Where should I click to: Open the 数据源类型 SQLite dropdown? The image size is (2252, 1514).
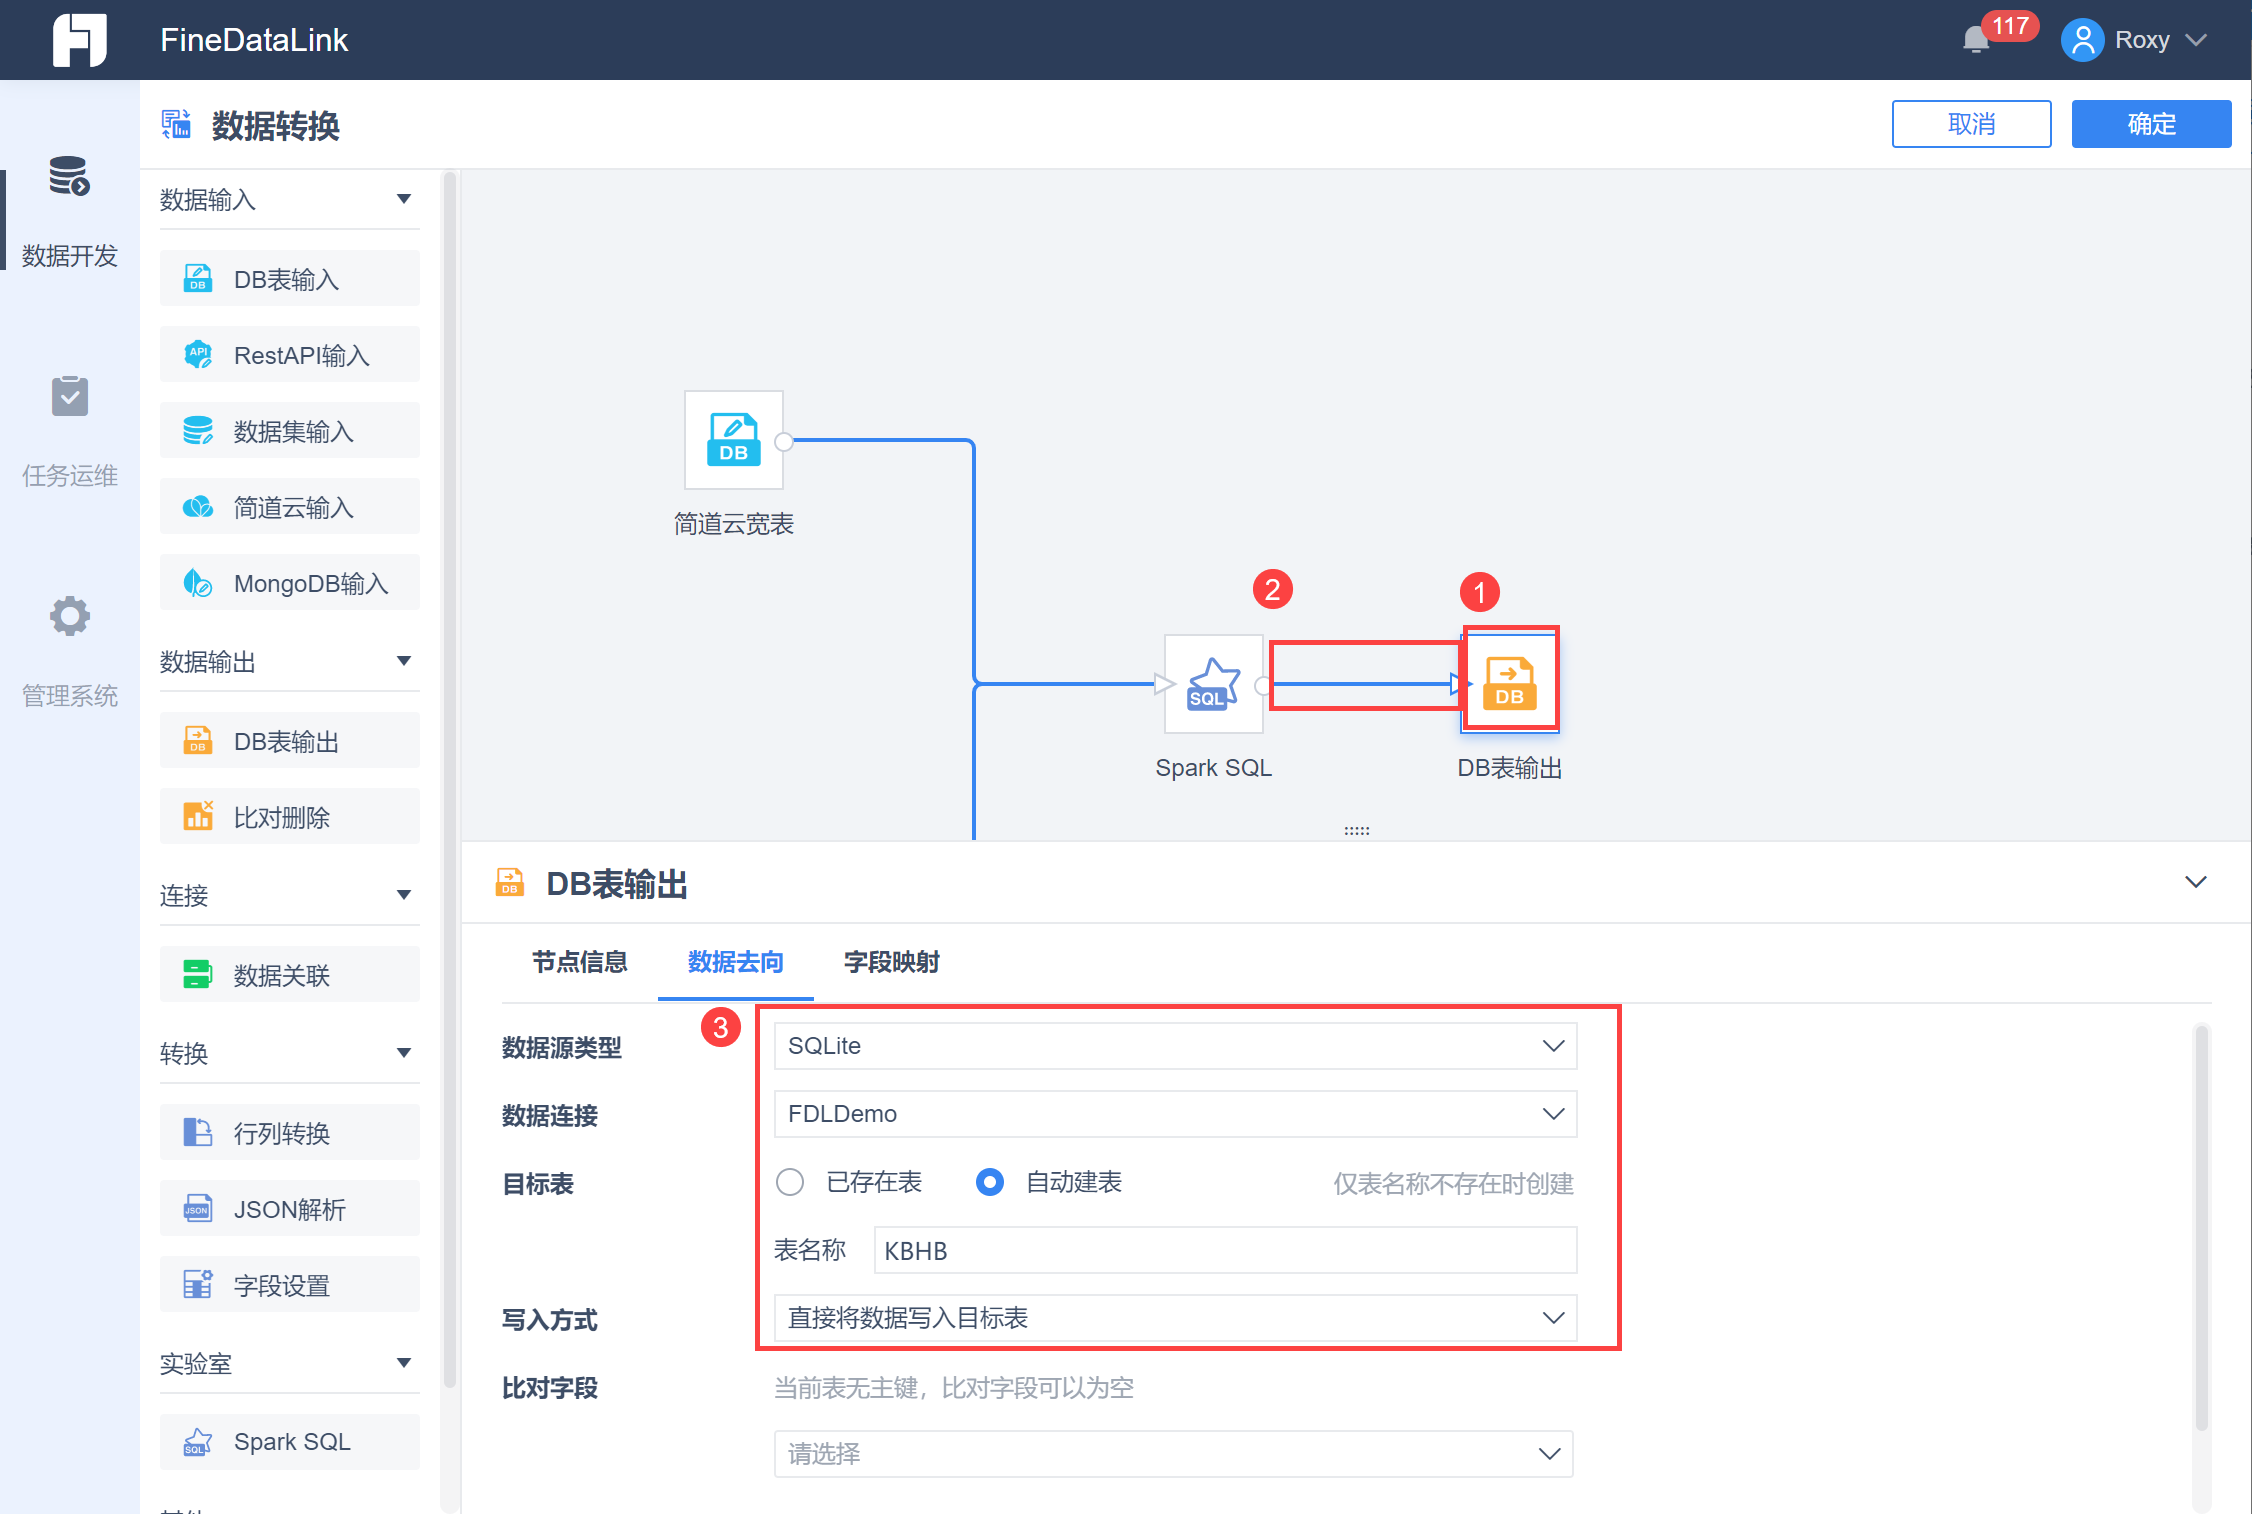coord(1175,1046)
